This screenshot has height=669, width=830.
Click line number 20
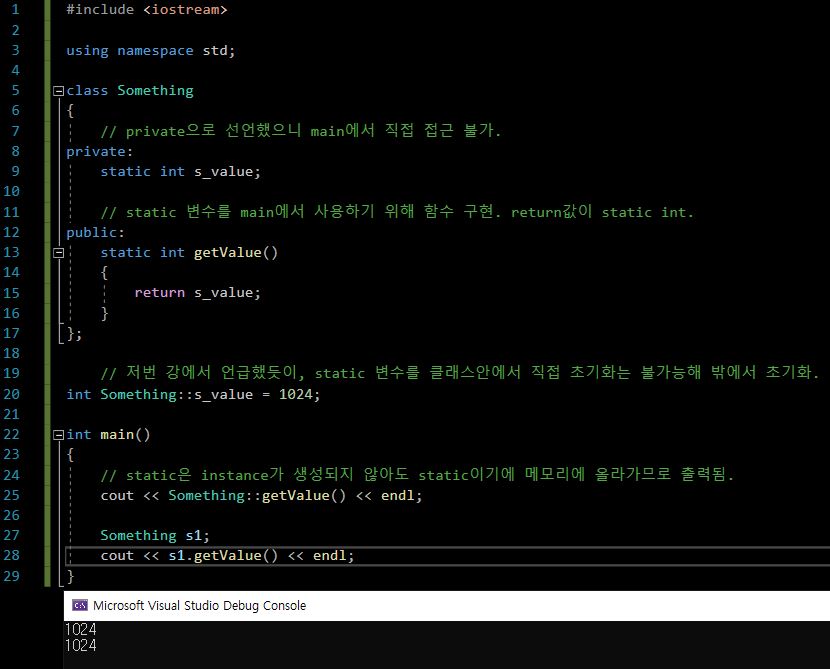pos(11,394)
